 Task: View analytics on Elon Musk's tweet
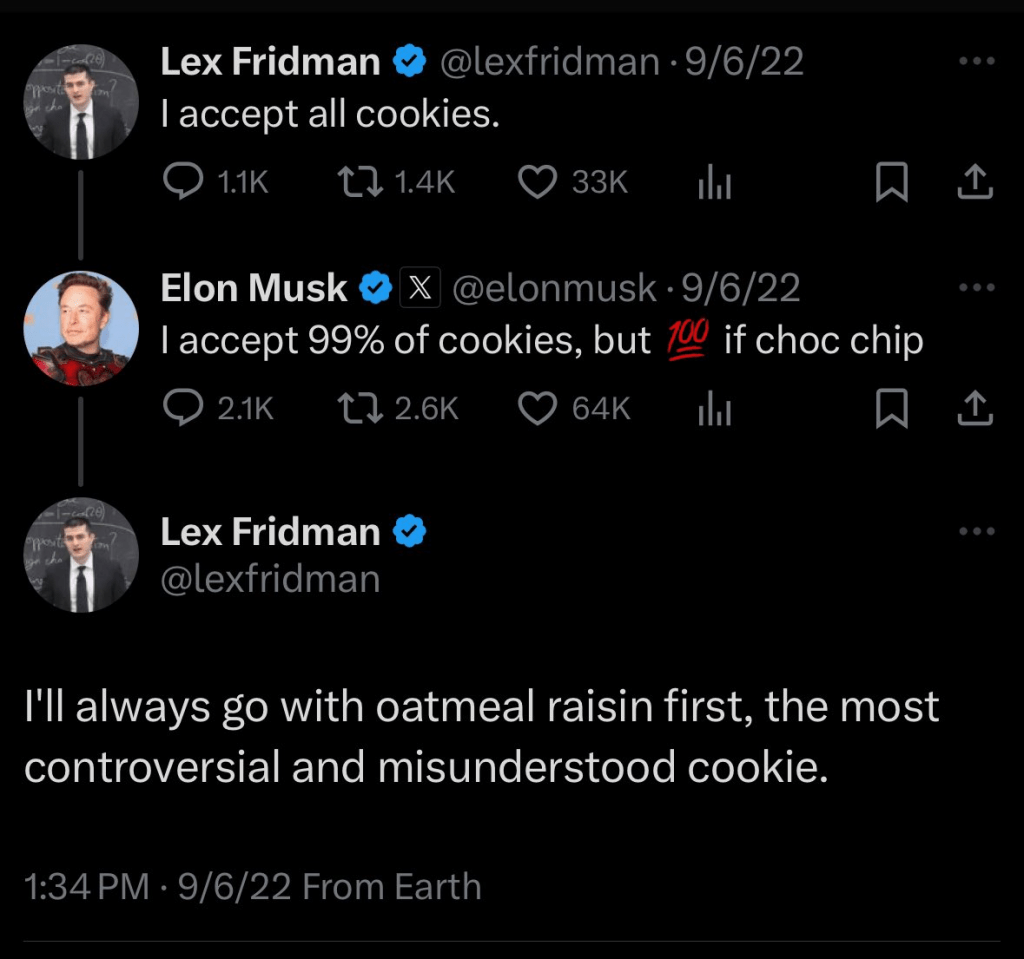[714, 409]
